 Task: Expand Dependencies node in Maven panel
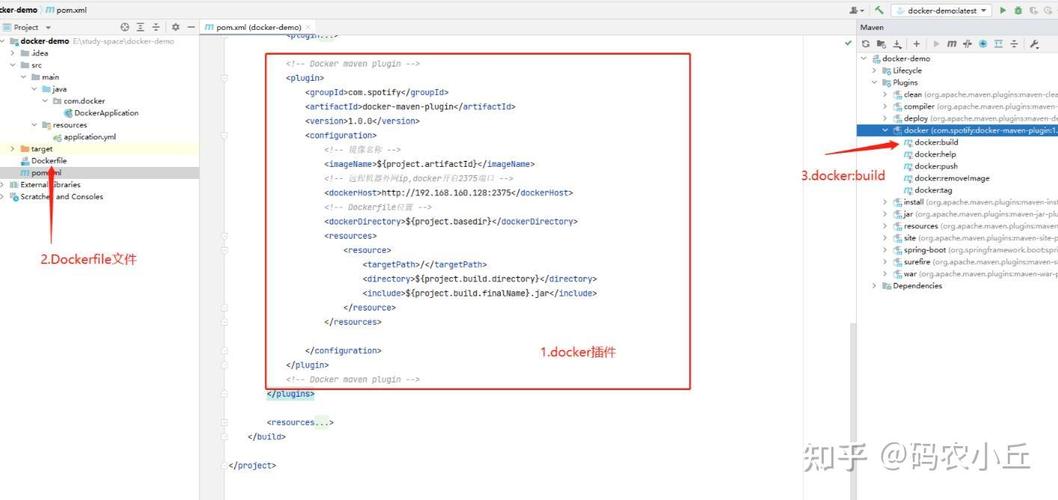click(x=874, y=285)
